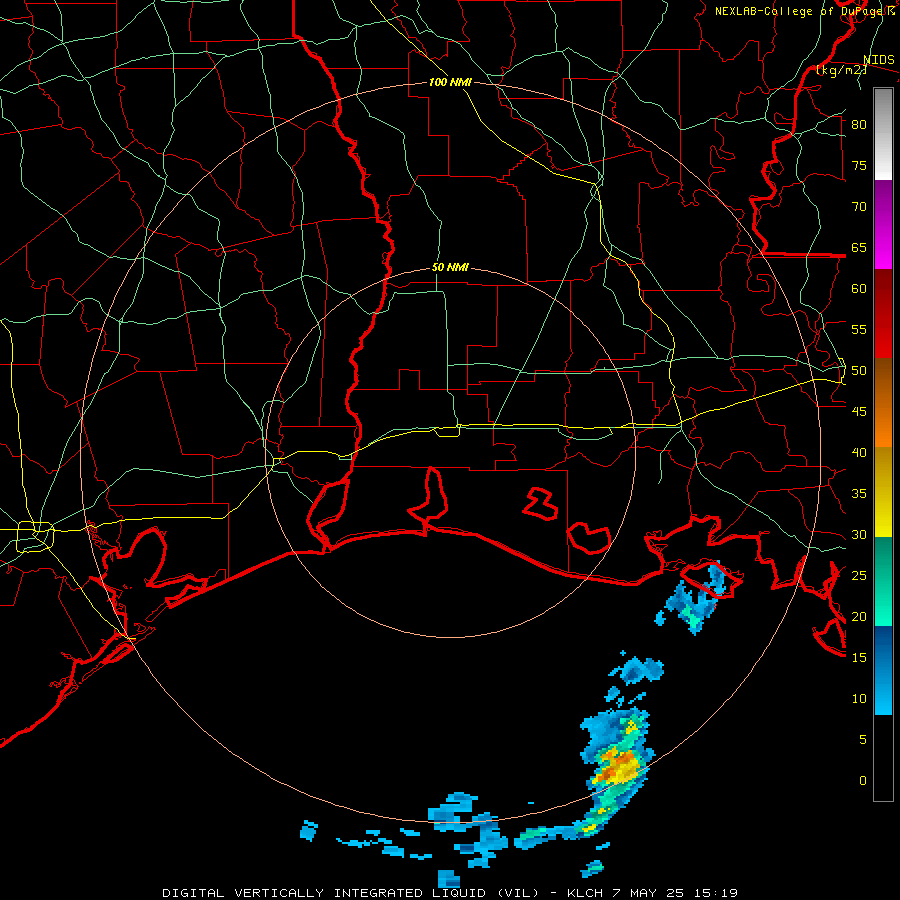
Task: Click the 35 value on the color scale
Action: tap(859, 494)
